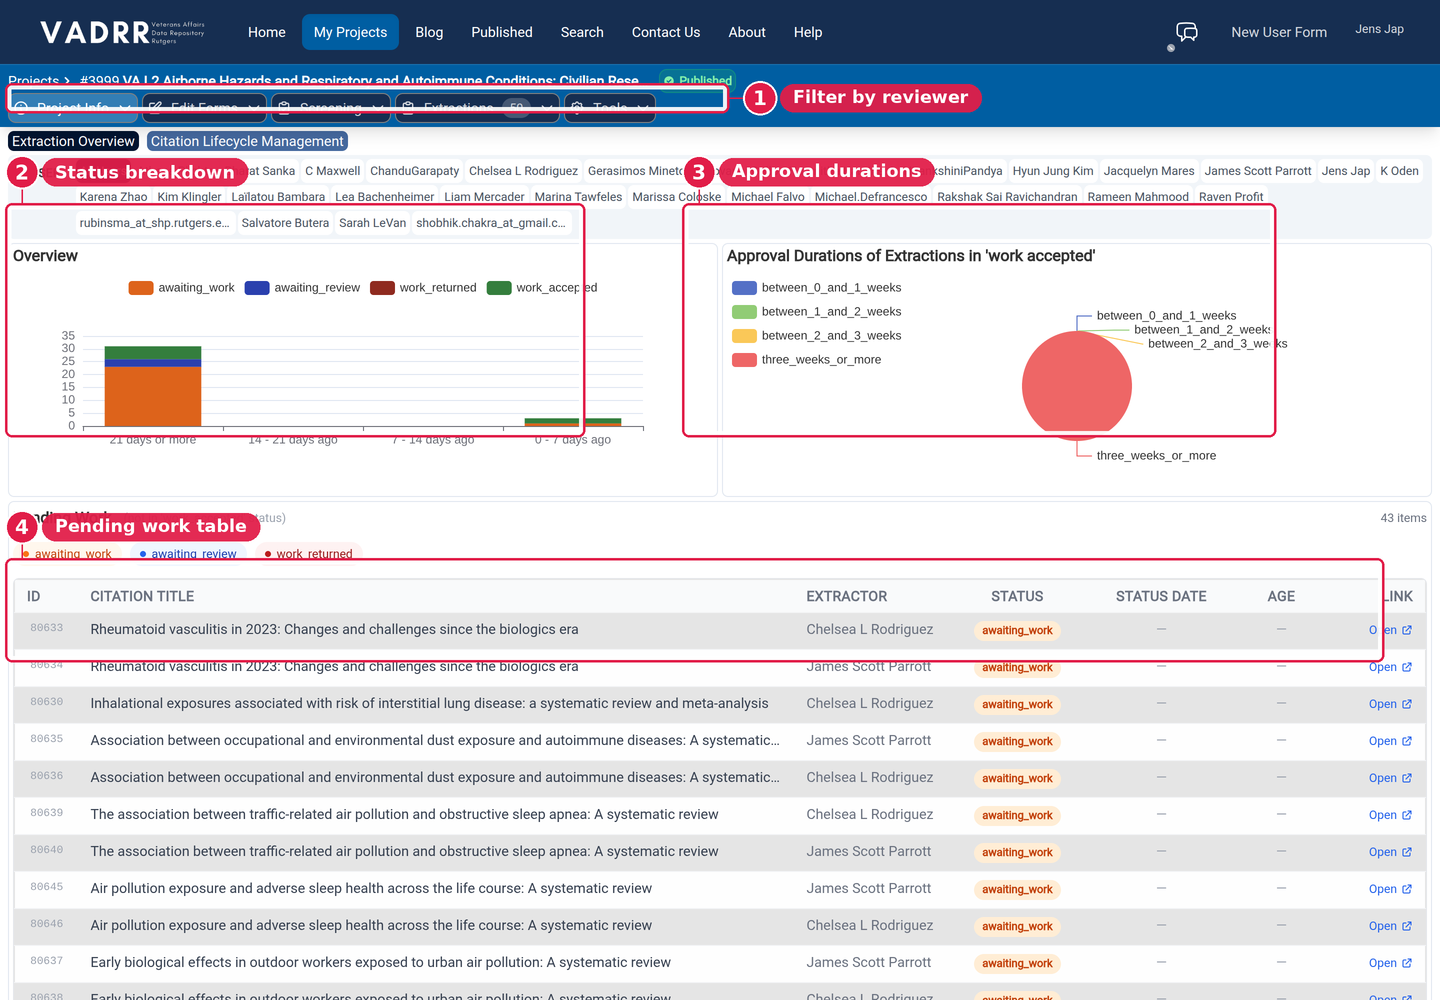Click external-link icon for row 80634
This screenshot has width=1440, height=1000.
point(1407,667)
